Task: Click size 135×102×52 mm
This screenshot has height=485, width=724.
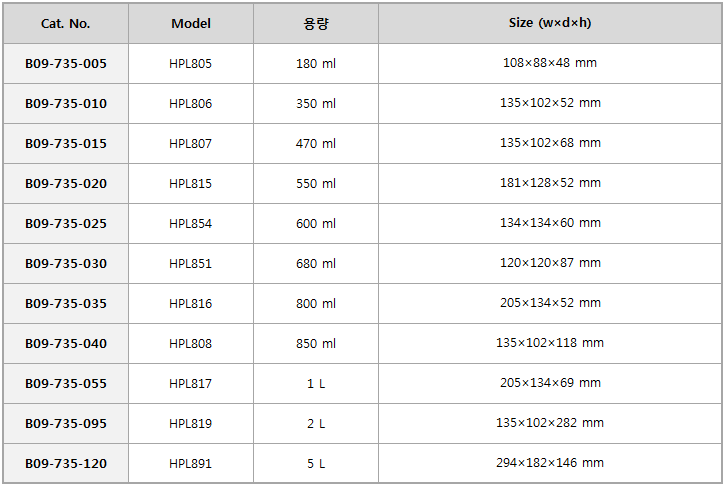Action: click(550, 103)
